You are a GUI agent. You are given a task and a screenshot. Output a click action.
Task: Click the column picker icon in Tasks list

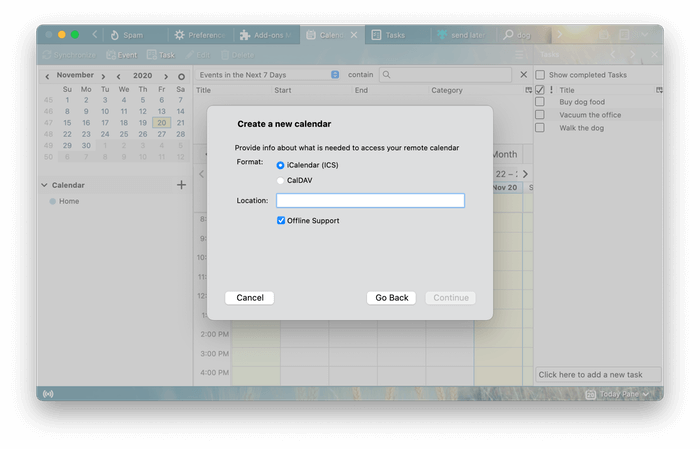click(658, 90)
